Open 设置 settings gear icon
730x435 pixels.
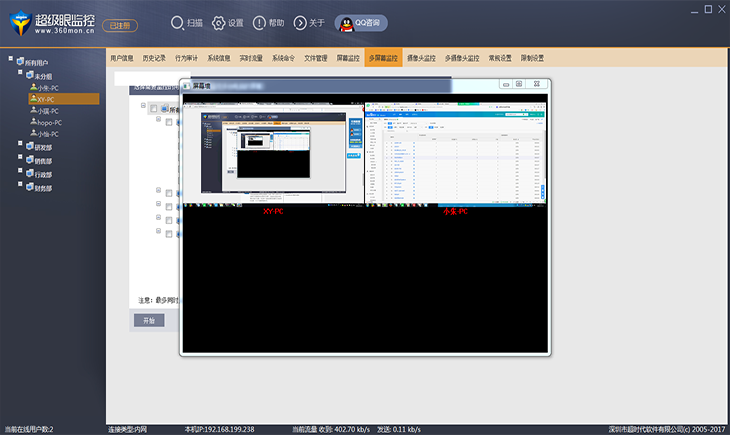pos(218,23)
